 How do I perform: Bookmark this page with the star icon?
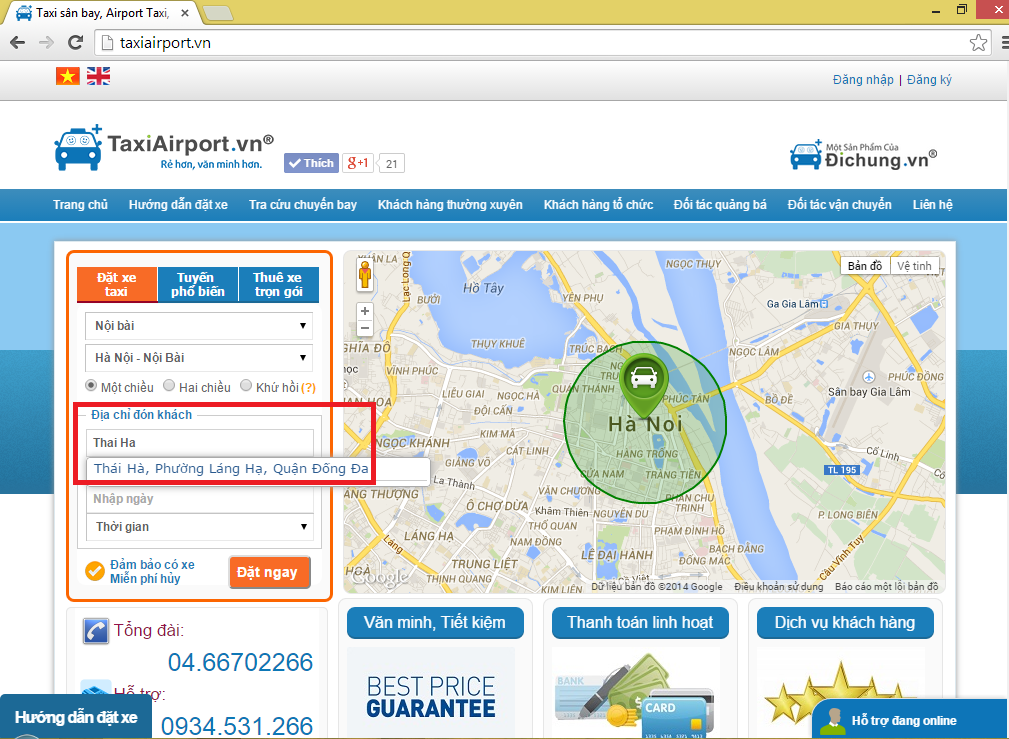(978, 43)
